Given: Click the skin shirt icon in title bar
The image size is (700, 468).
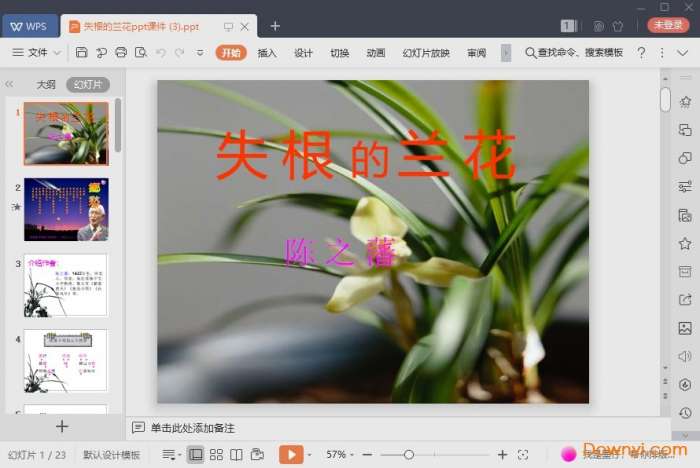Looking at the screenshot, I should (618, 26).
